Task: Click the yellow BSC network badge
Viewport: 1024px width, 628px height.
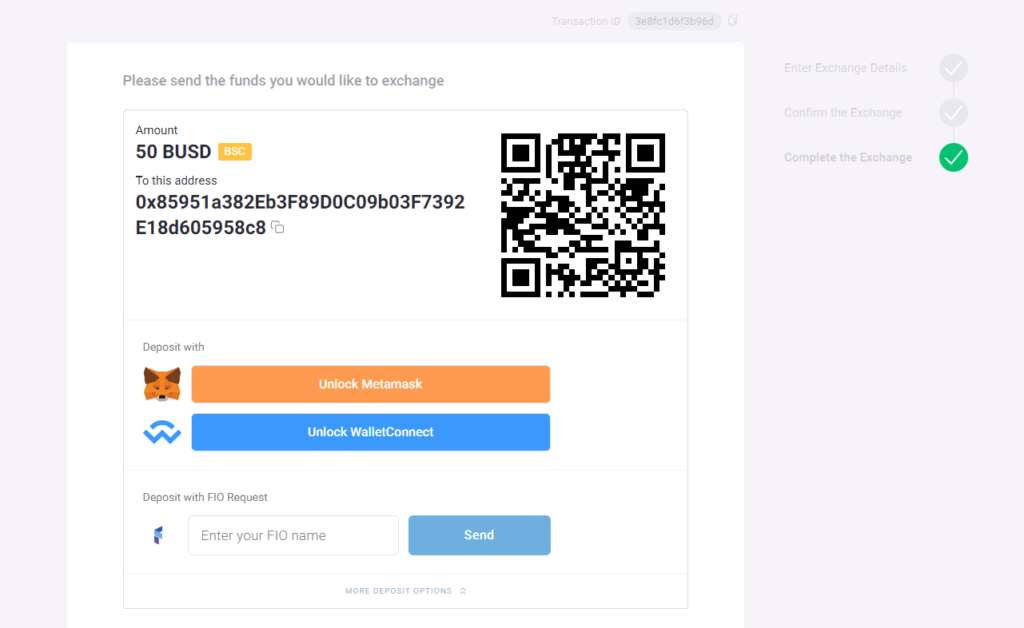Action: [x=235, y=152]
